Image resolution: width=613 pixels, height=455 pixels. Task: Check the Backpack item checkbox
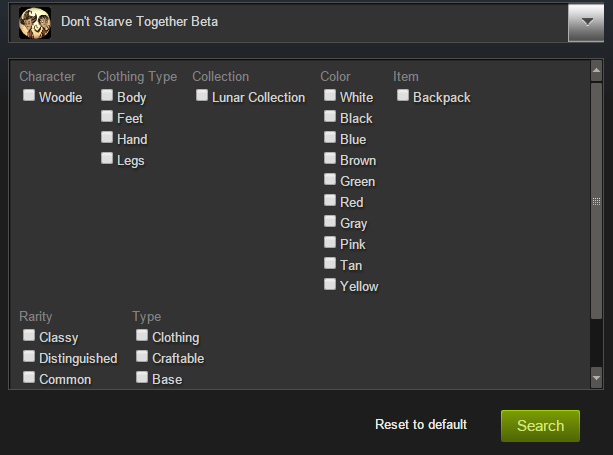403,96
